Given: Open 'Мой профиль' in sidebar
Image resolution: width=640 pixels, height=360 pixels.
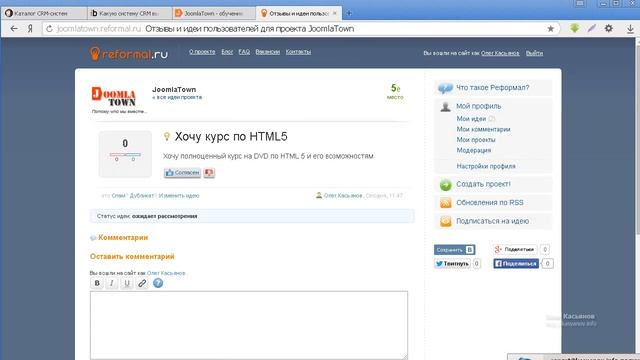Looking at the screenshot, I should (x=478, y=106).
